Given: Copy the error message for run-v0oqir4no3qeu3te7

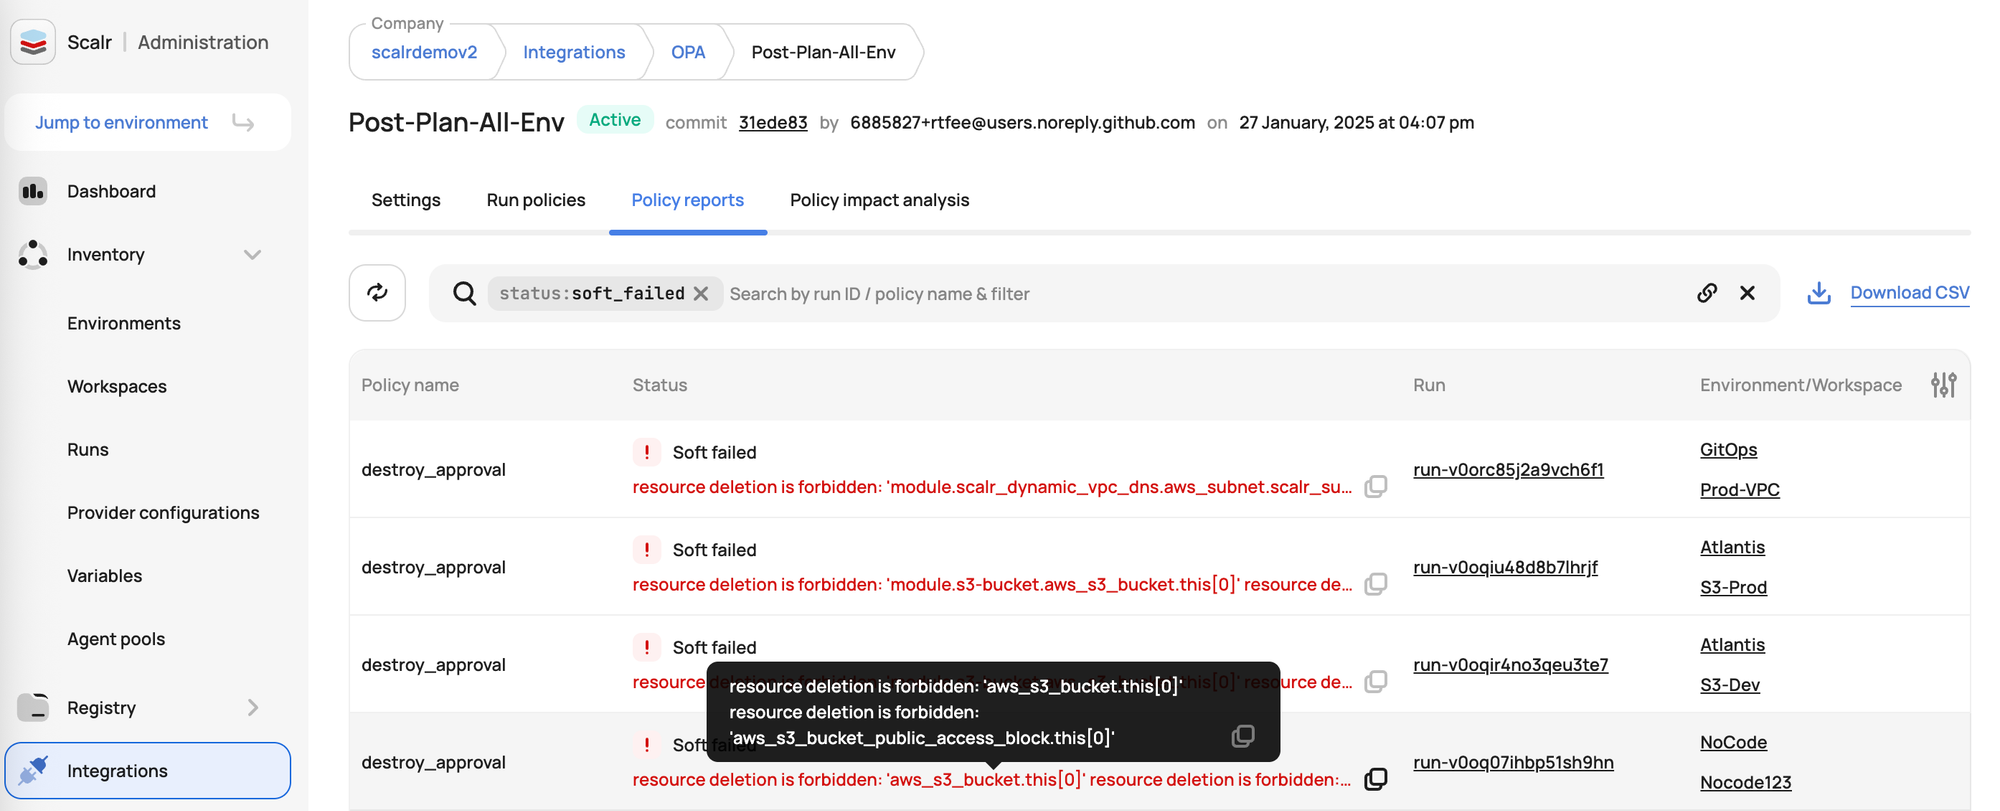Looking at the screenshot, I should [1376, 681].
